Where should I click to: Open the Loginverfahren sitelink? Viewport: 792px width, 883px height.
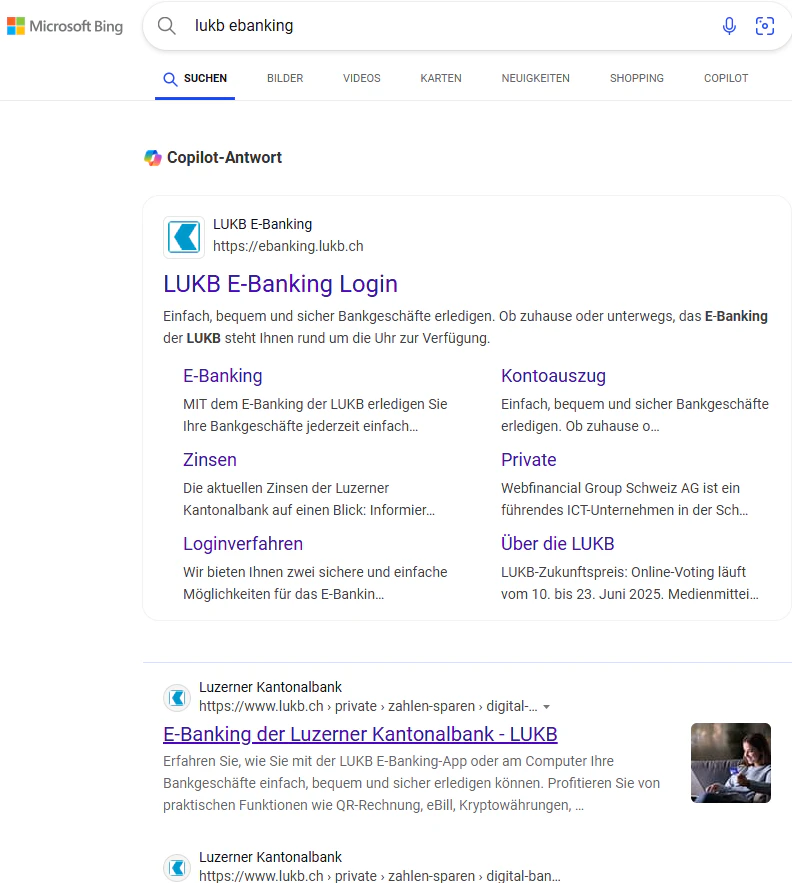(x=243, y=543)
